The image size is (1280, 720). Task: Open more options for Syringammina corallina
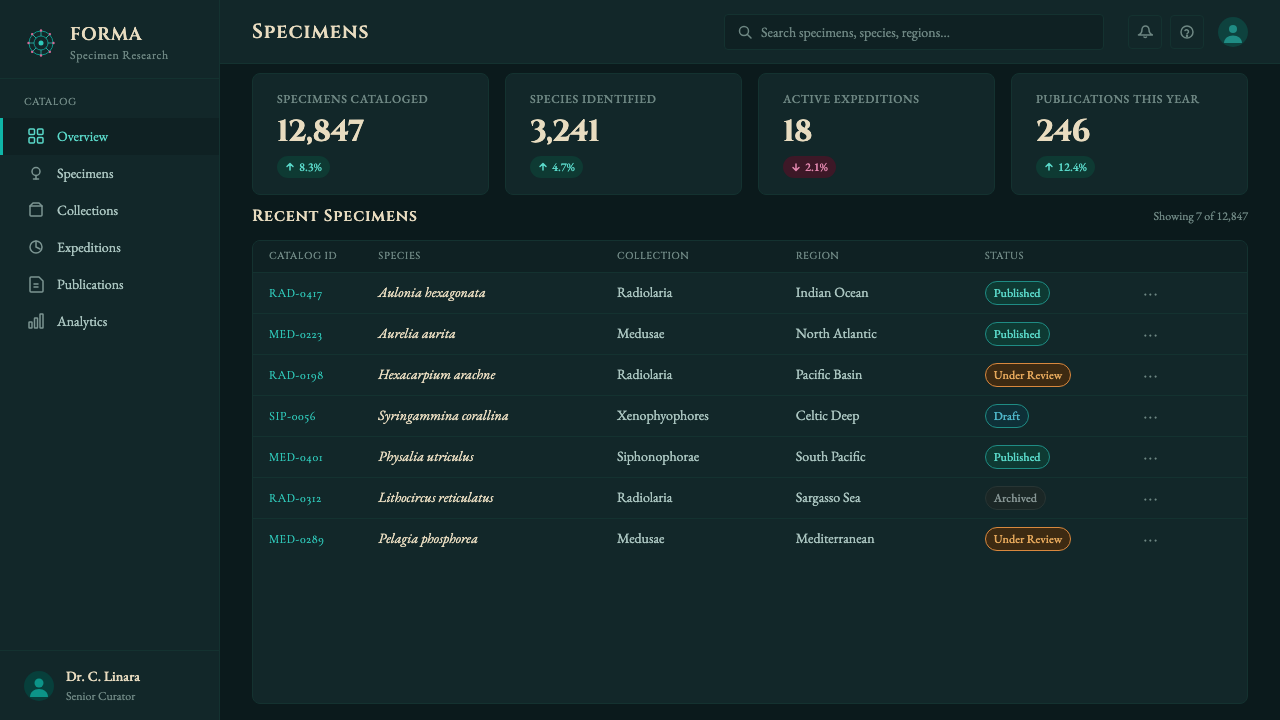(x=1150, y=417)
